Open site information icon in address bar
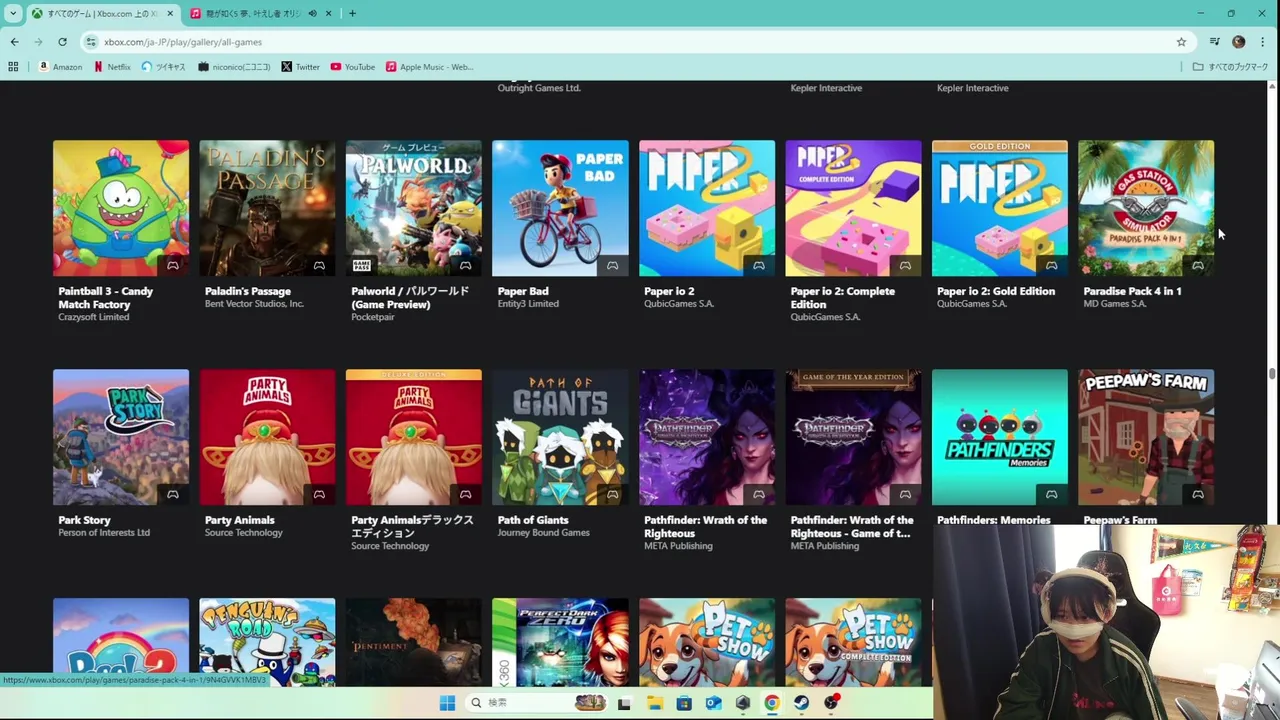Screen dimensions: 1280x720 (91, 42)
